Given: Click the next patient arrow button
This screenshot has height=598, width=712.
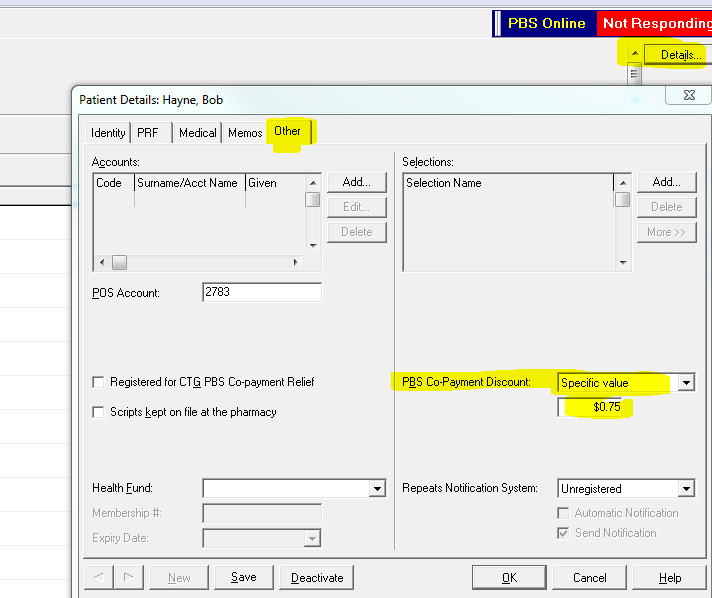Looking at the screenshot, I should click(x=127, y=578).
